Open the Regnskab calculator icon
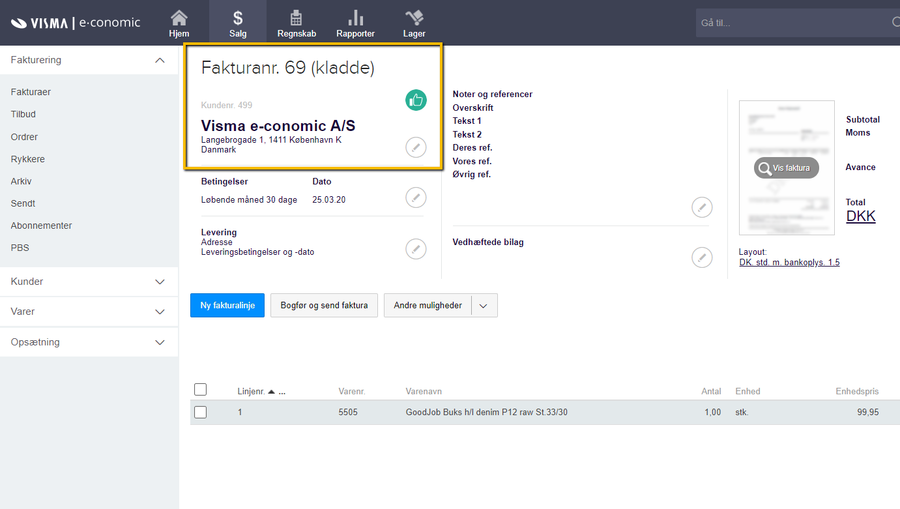This screenshot has width=900, height=509. point(296,23)
